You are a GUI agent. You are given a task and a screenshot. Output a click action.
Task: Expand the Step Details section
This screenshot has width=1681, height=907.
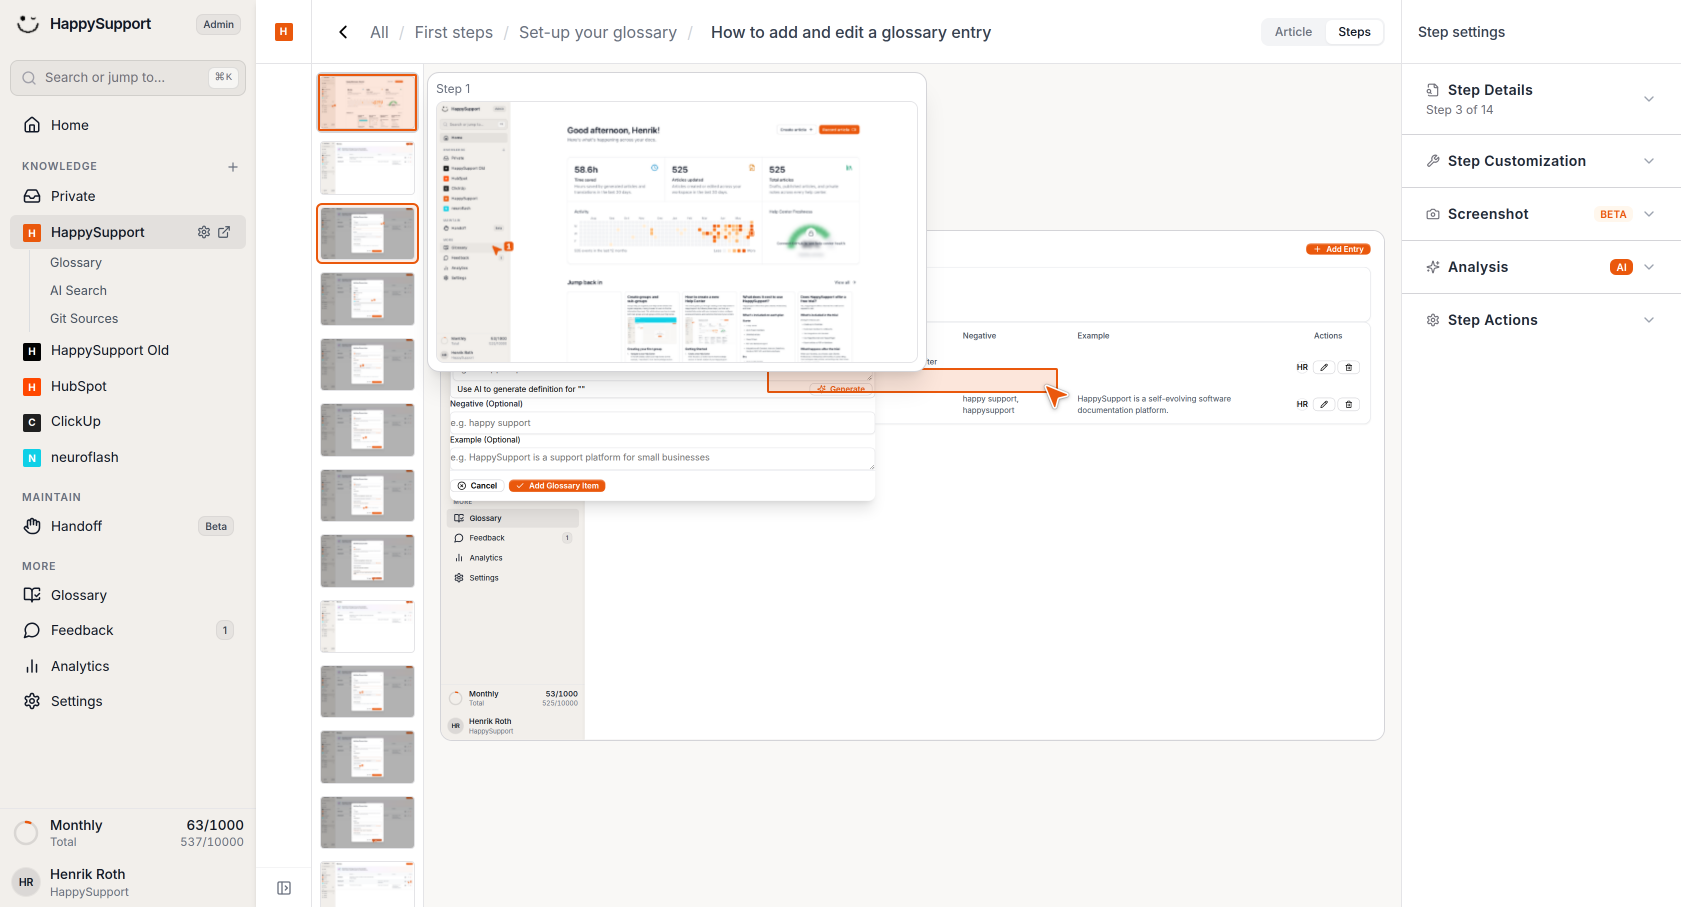click(x=1541, y=99)
